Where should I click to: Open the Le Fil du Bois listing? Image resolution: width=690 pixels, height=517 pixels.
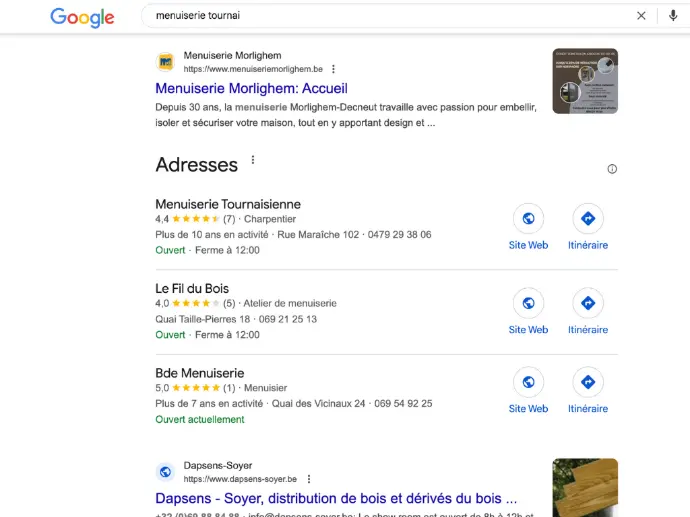coord(192,289)
